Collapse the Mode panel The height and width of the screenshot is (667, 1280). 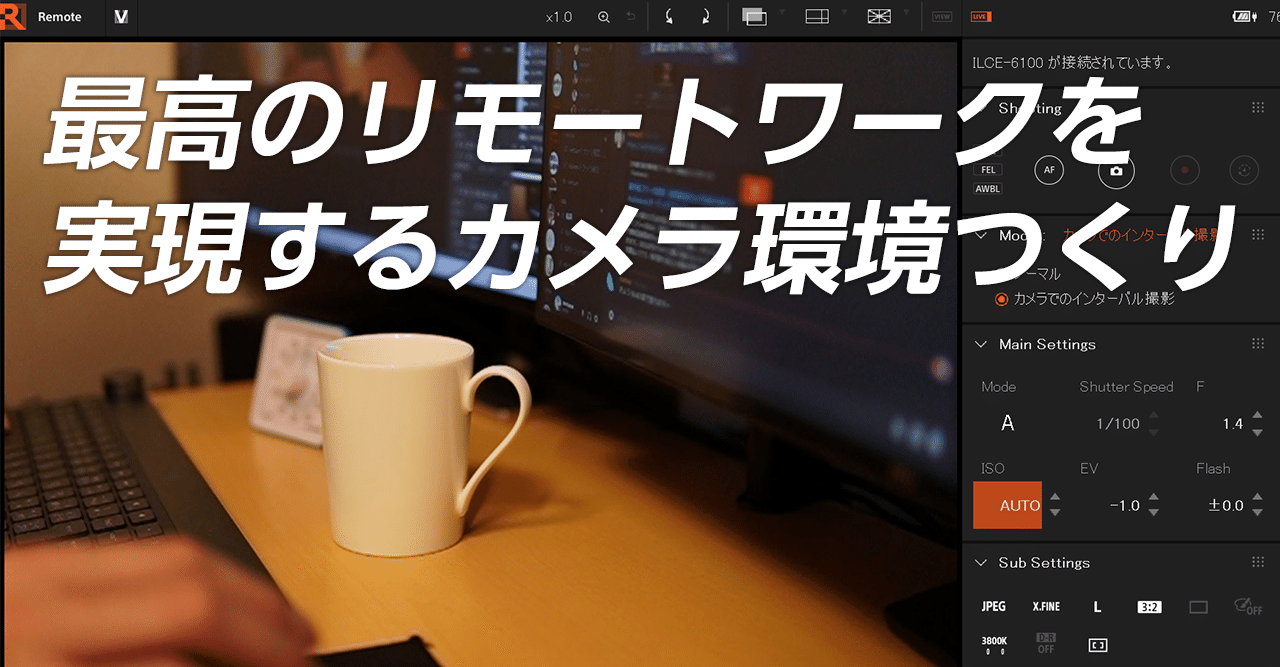[981, 235]
